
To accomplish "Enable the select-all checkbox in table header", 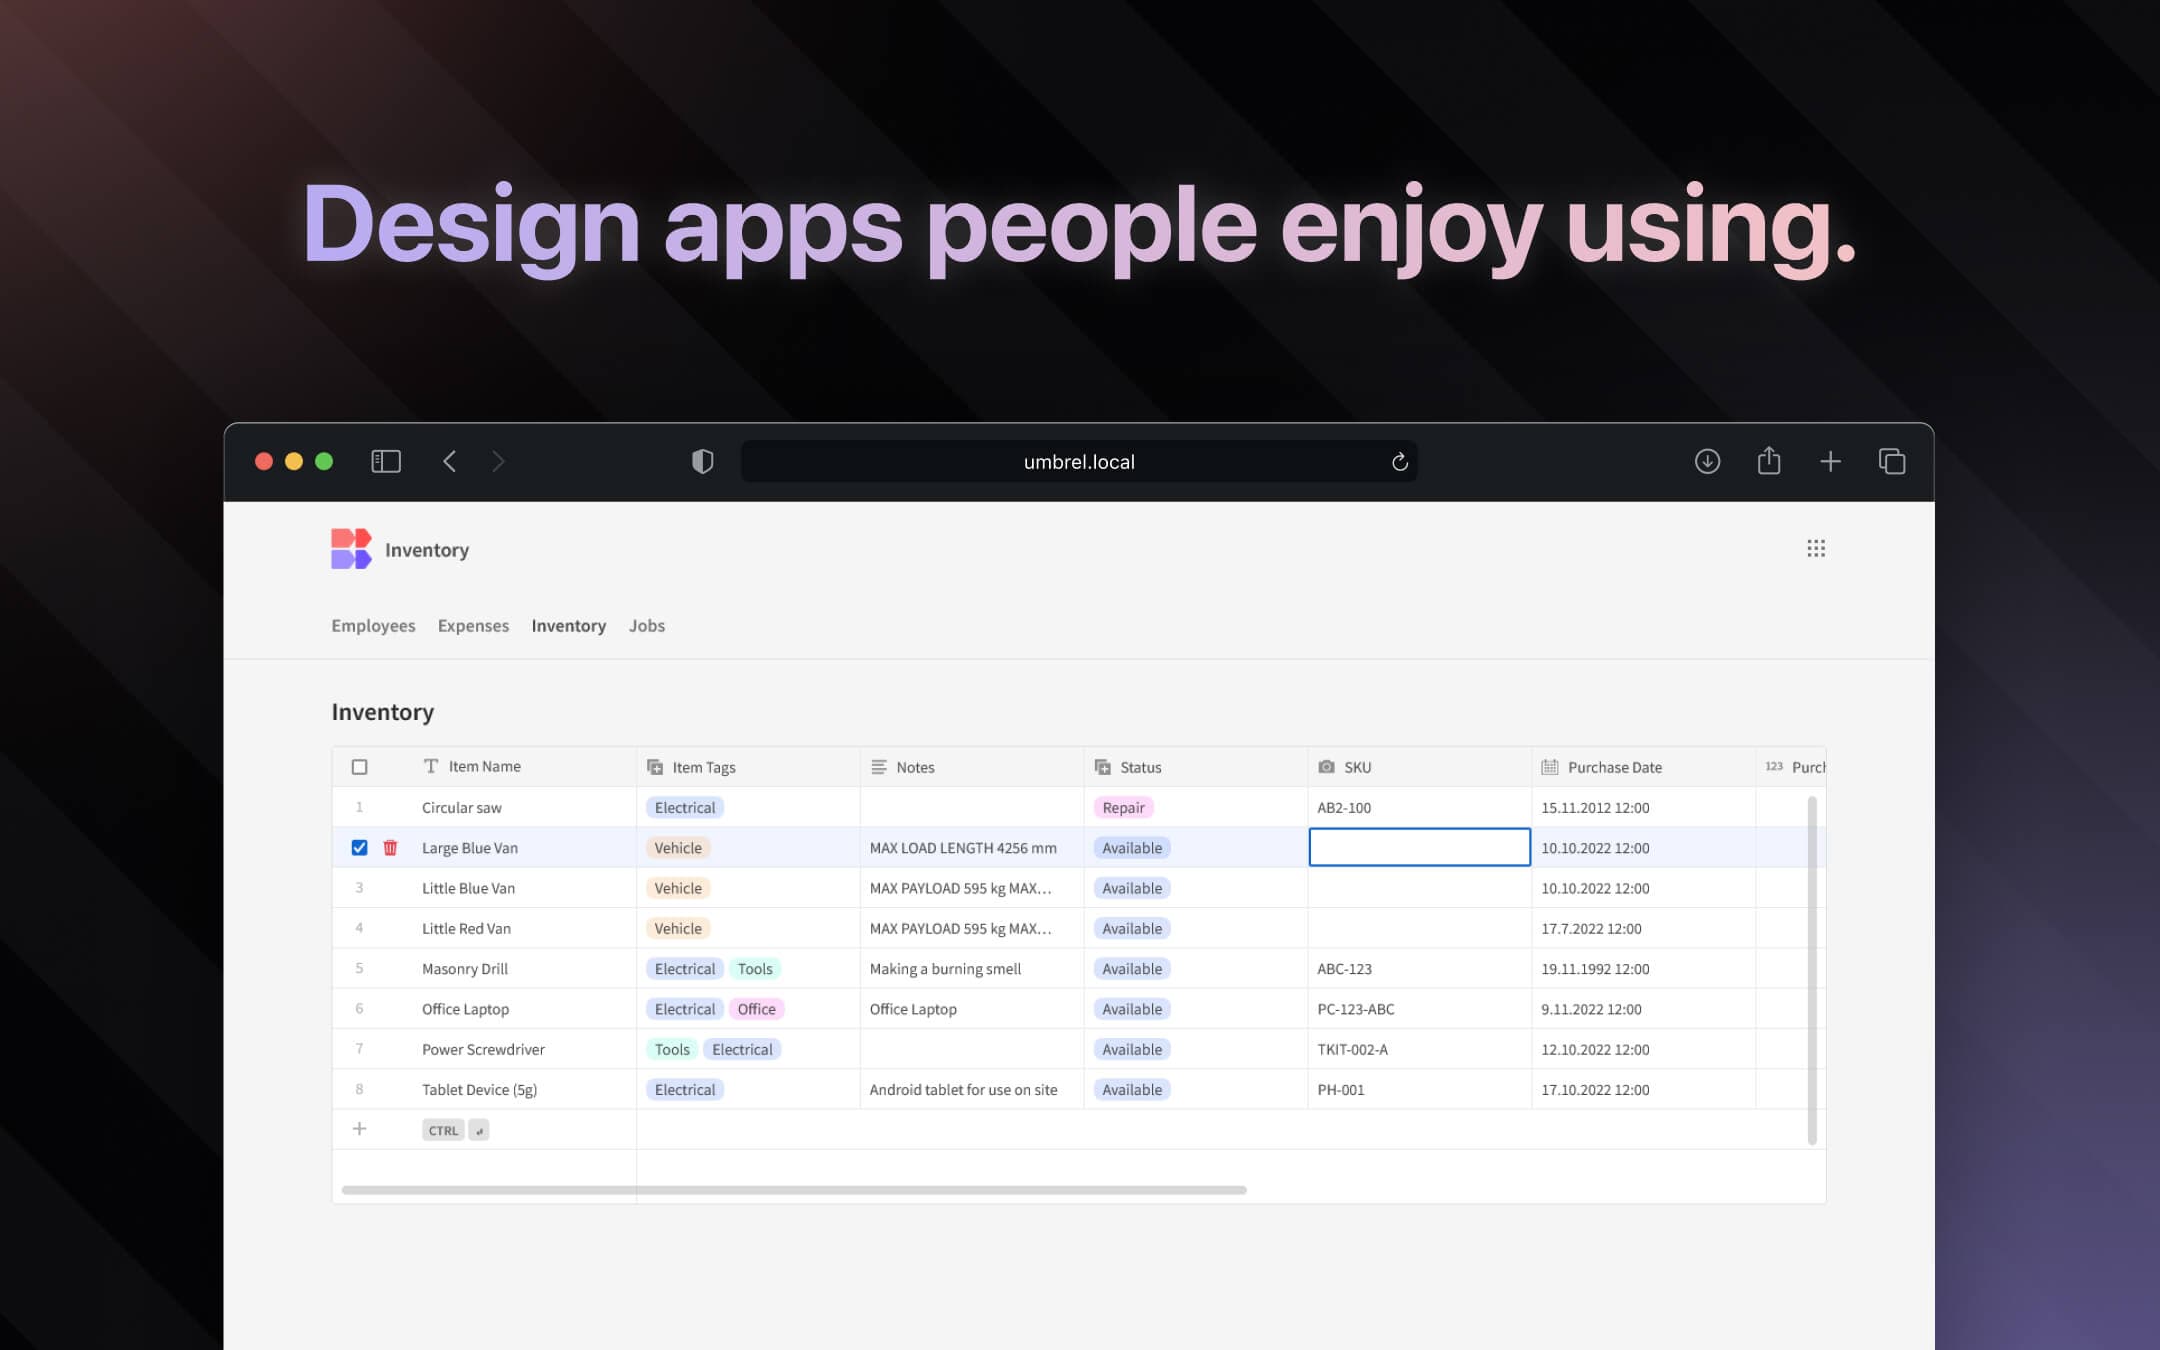I will tap(359, 765).
